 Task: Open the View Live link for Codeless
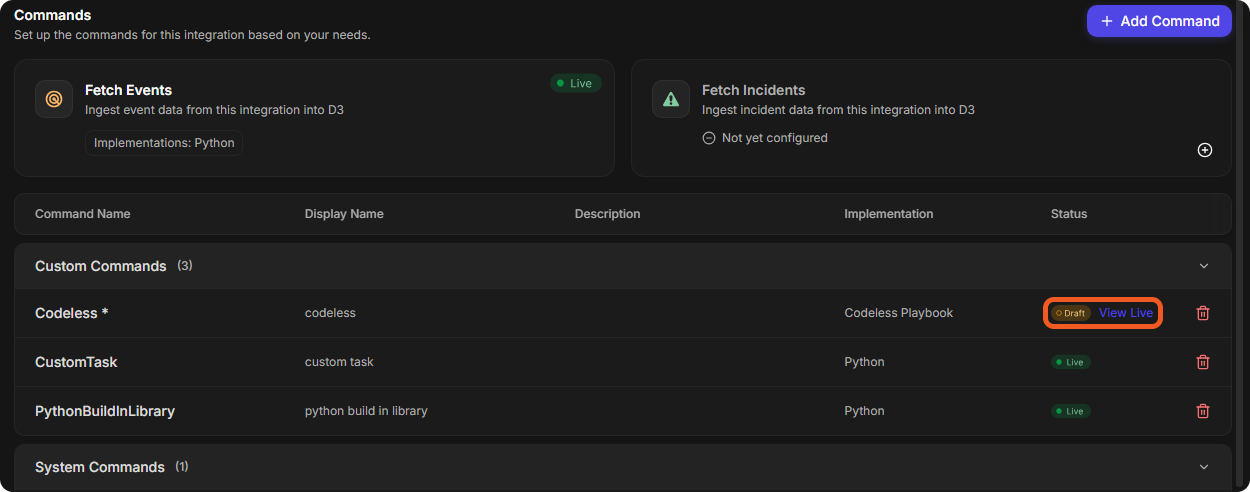pyautogui.click(x=1126, y=313)
